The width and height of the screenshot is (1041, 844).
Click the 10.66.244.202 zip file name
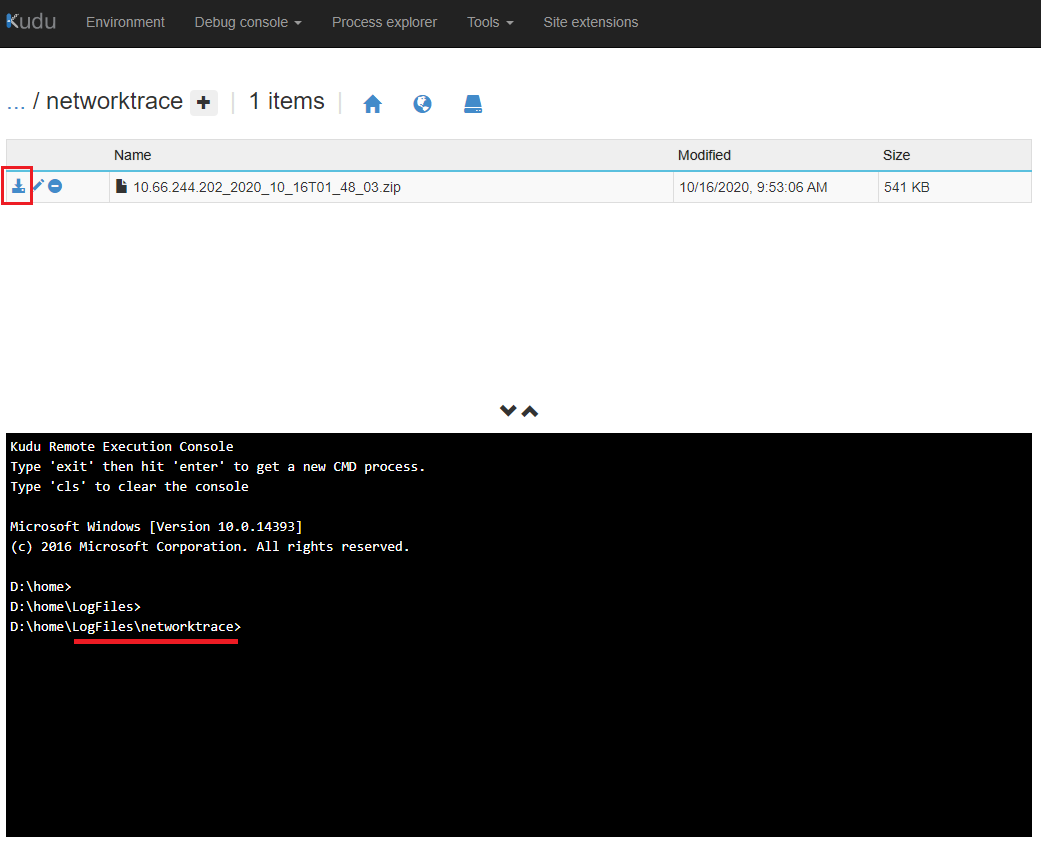click(x=266, y=187)
